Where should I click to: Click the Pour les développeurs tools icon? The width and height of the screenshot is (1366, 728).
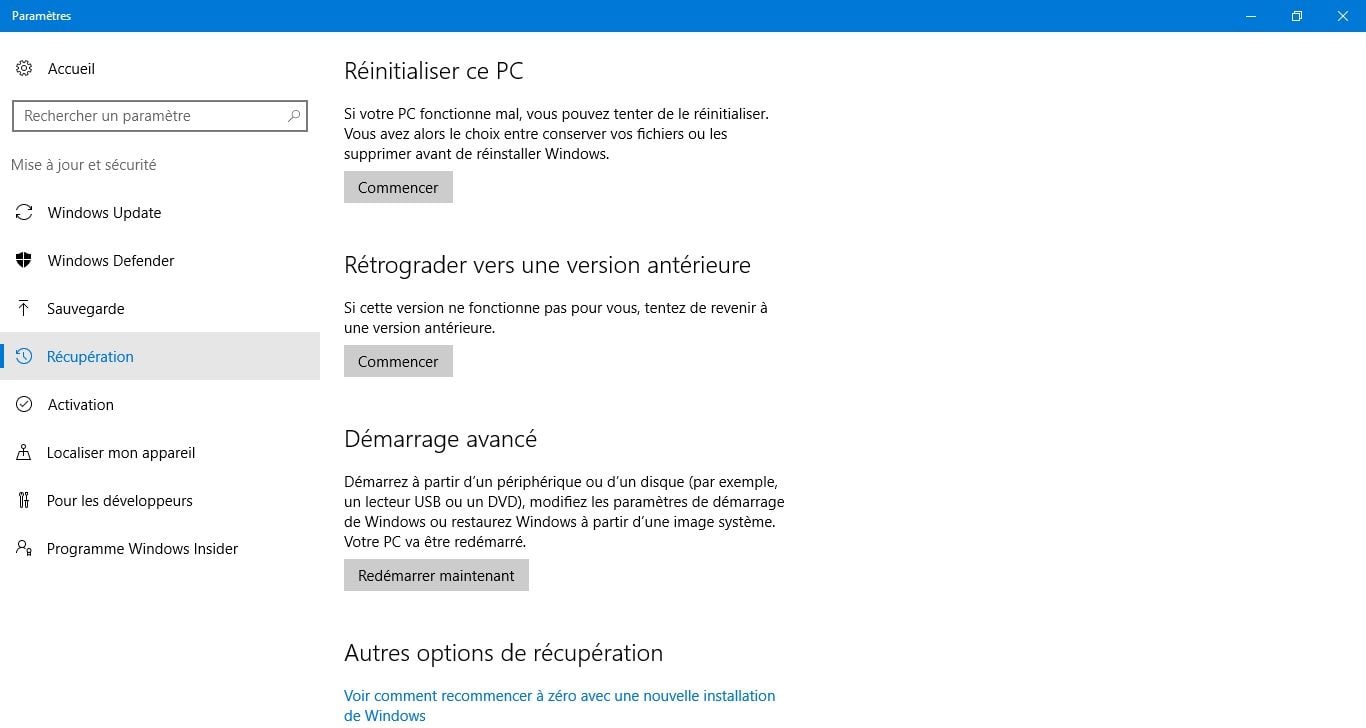[x=24, y=501]
